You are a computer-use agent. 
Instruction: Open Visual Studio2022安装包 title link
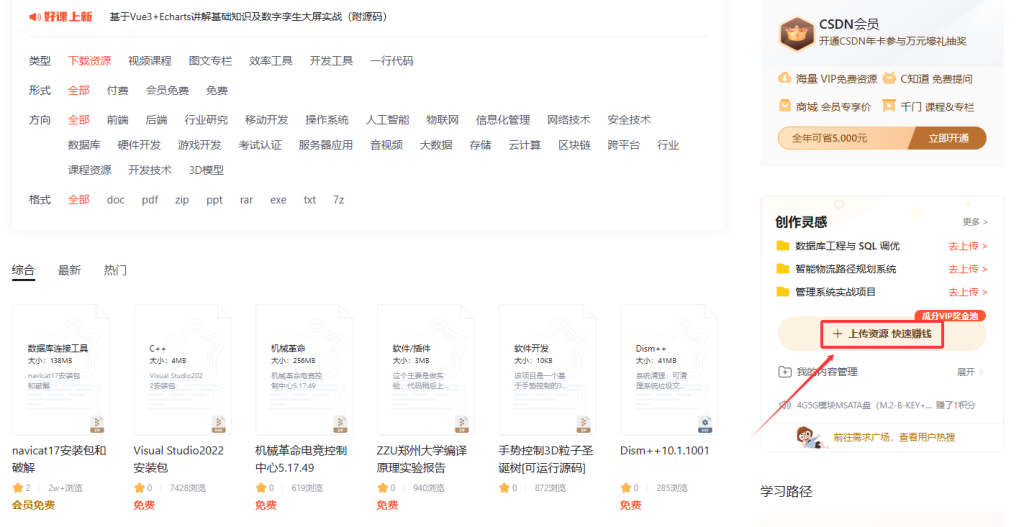pyautogui.click(x=178, y=459)
